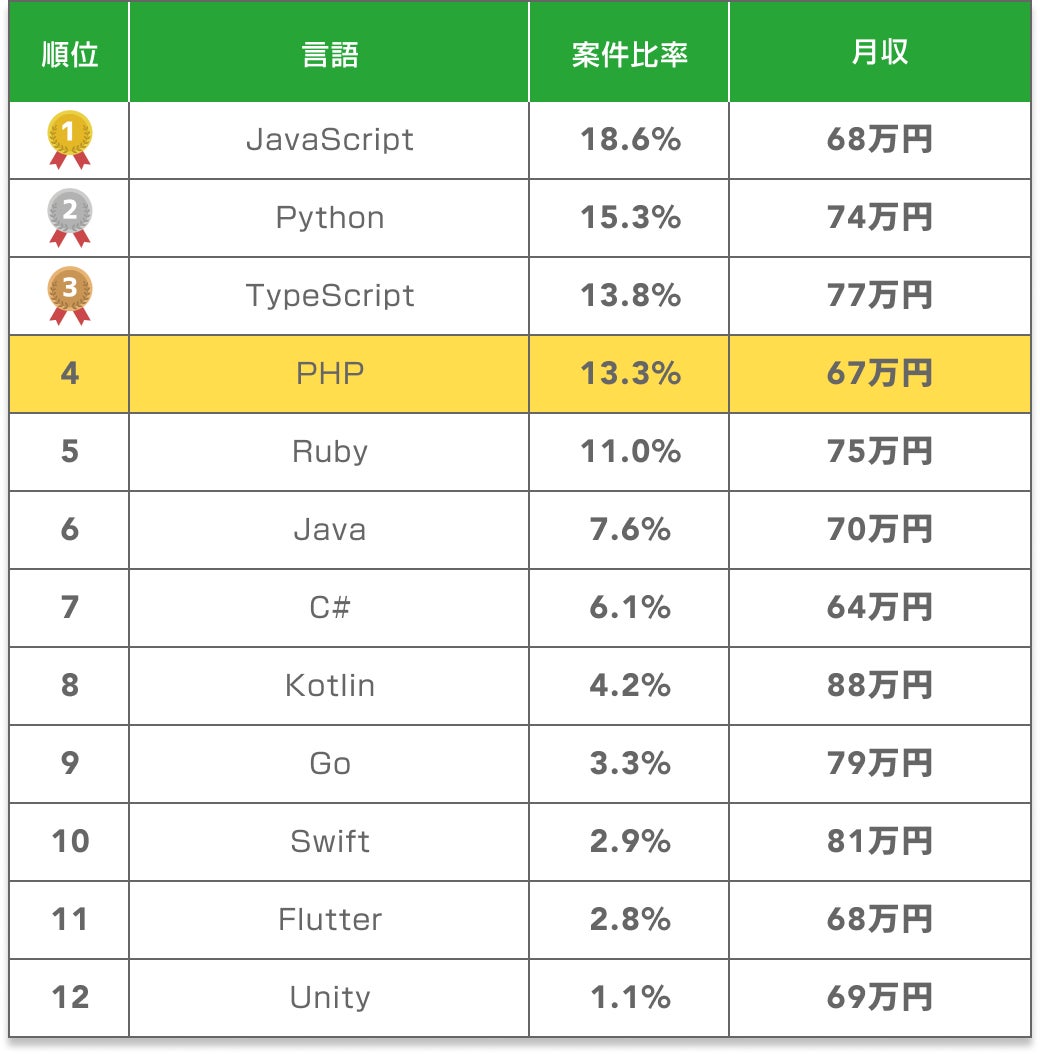Image resolution: width=1040 pixels, height=1054 pixels.
Task: Click the rank number 12 cell
Action: coord(70,998)
